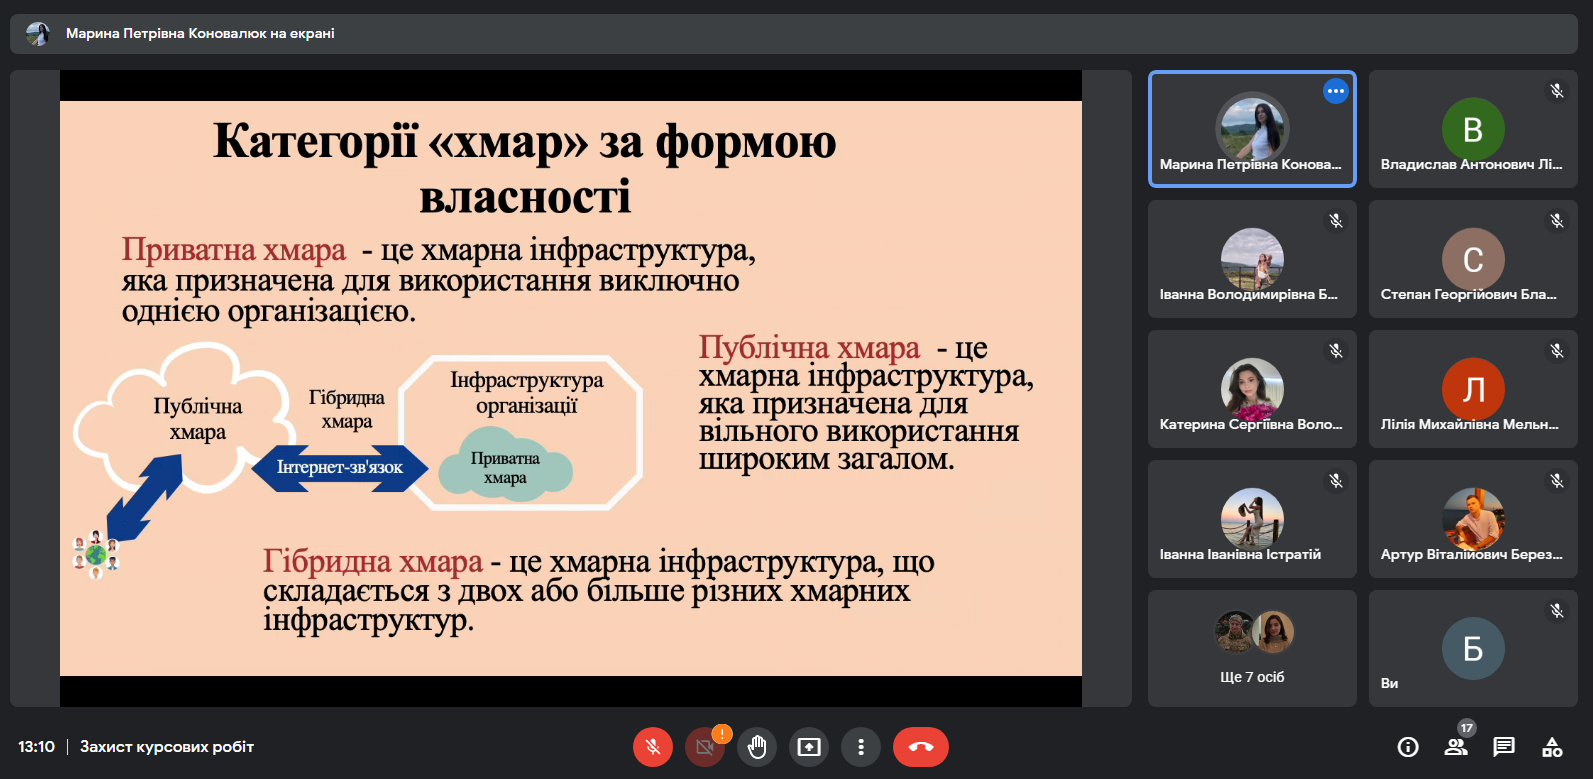
Task: Select Катерина Сергіївна participant tile
Action: pyautogui.click(x=1252, y=389)
